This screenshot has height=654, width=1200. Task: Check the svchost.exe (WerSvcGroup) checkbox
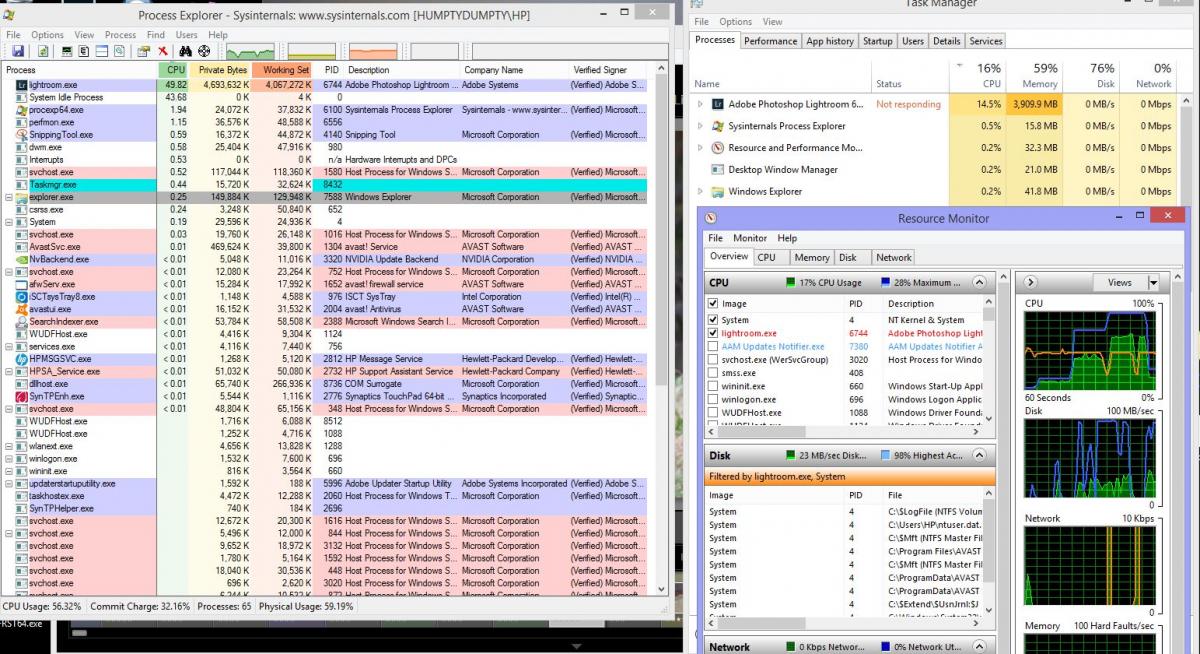click(713, 359)
